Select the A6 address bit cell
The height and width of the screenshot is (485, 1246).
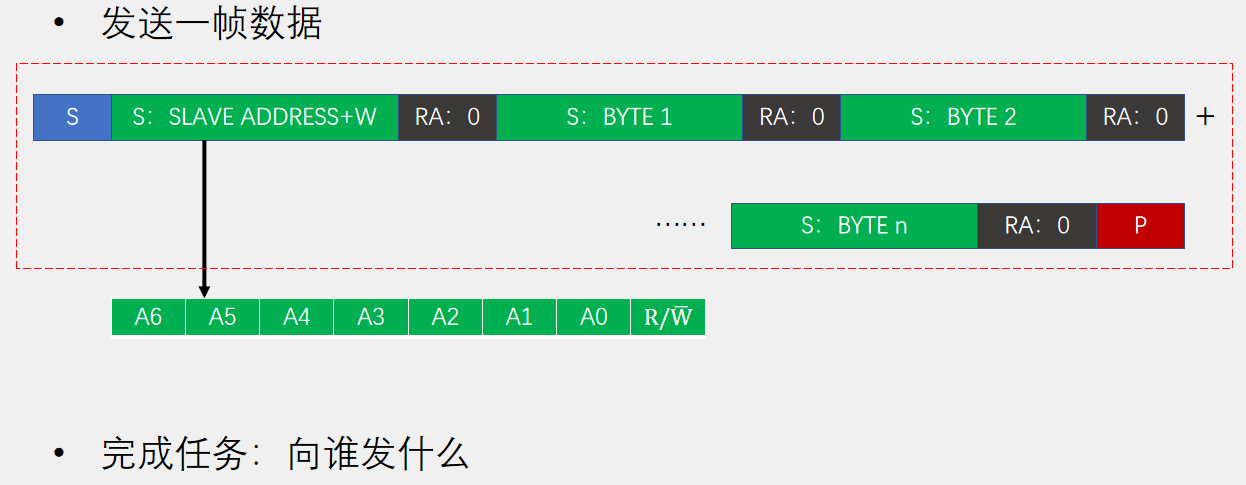[x=148, y=318]
